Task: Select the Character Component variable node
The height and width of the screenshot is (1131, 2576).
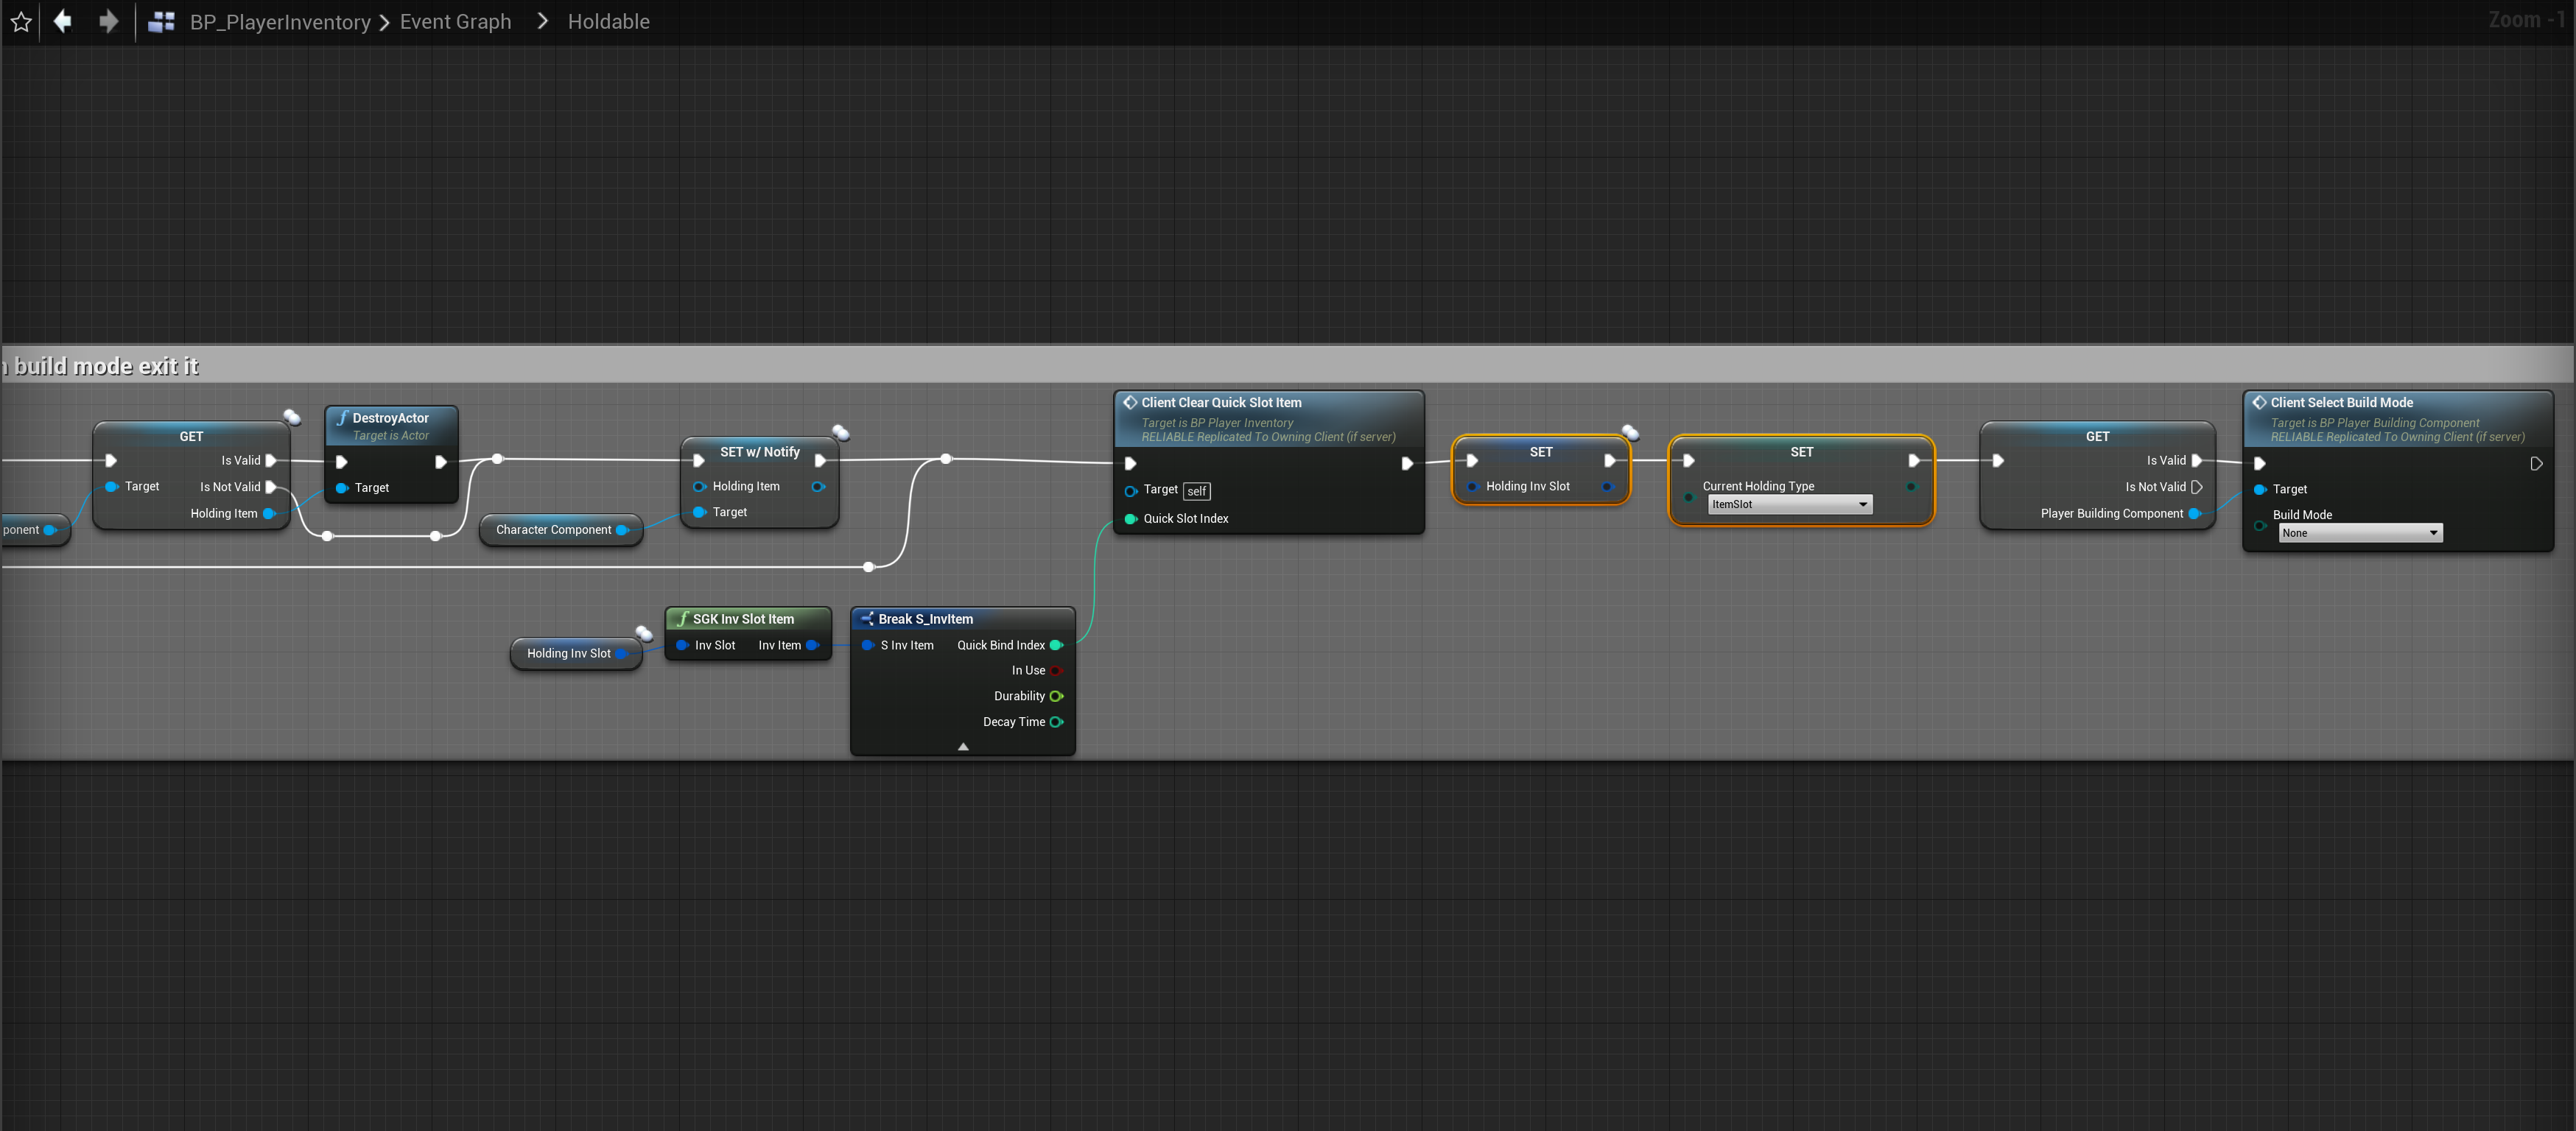Action: tap(553, 530)
